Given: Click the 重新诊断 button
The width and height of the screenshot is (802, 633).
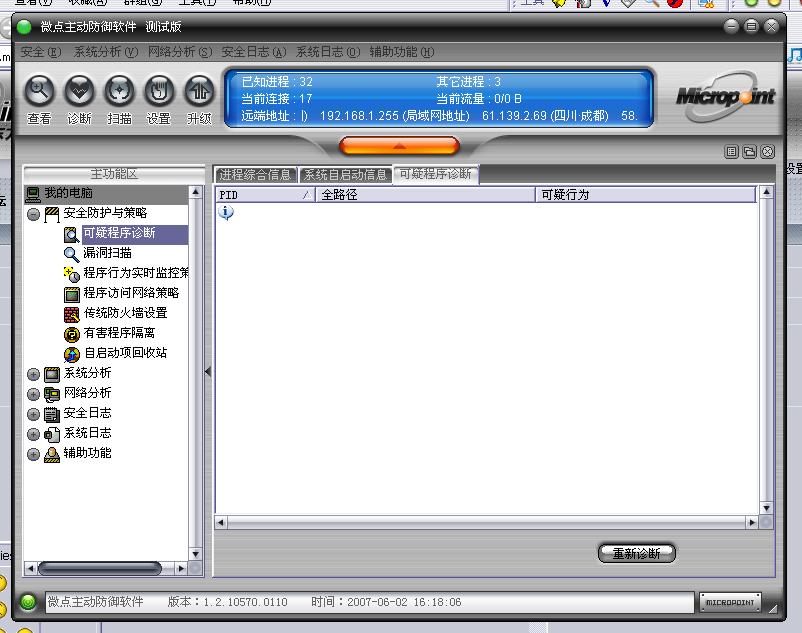Looking at the screenshot, I should click(x=637, y=553).
